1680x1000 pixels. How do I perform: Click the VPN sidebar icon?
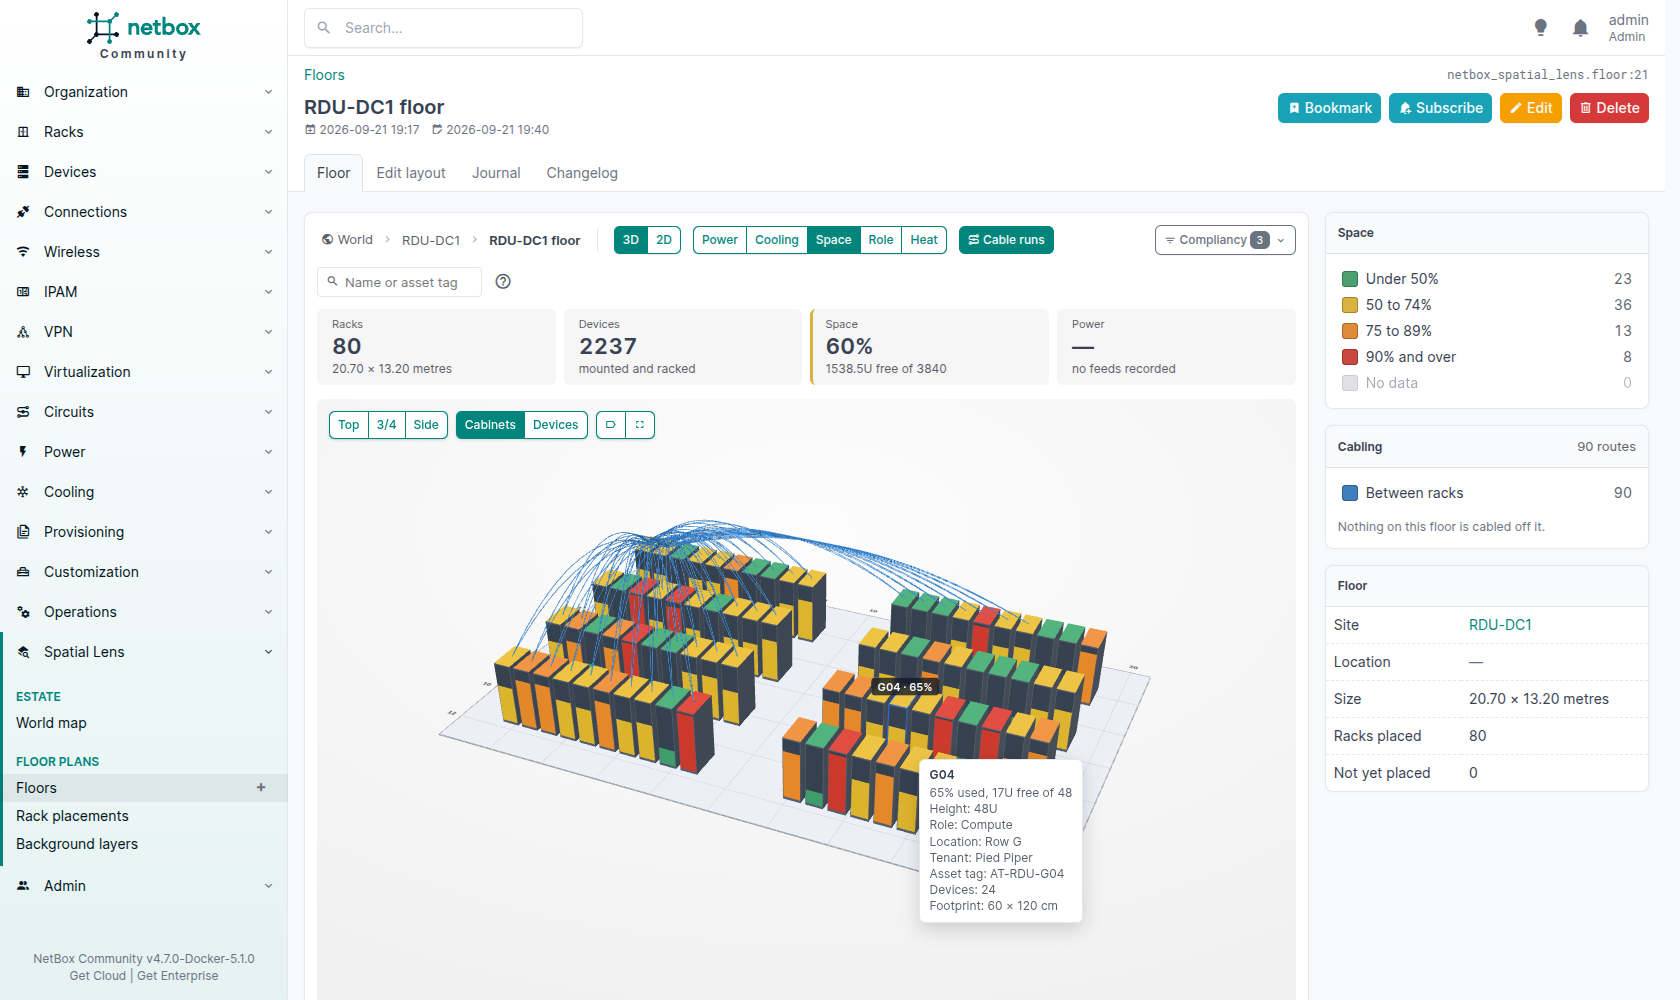tap(23, 332)
